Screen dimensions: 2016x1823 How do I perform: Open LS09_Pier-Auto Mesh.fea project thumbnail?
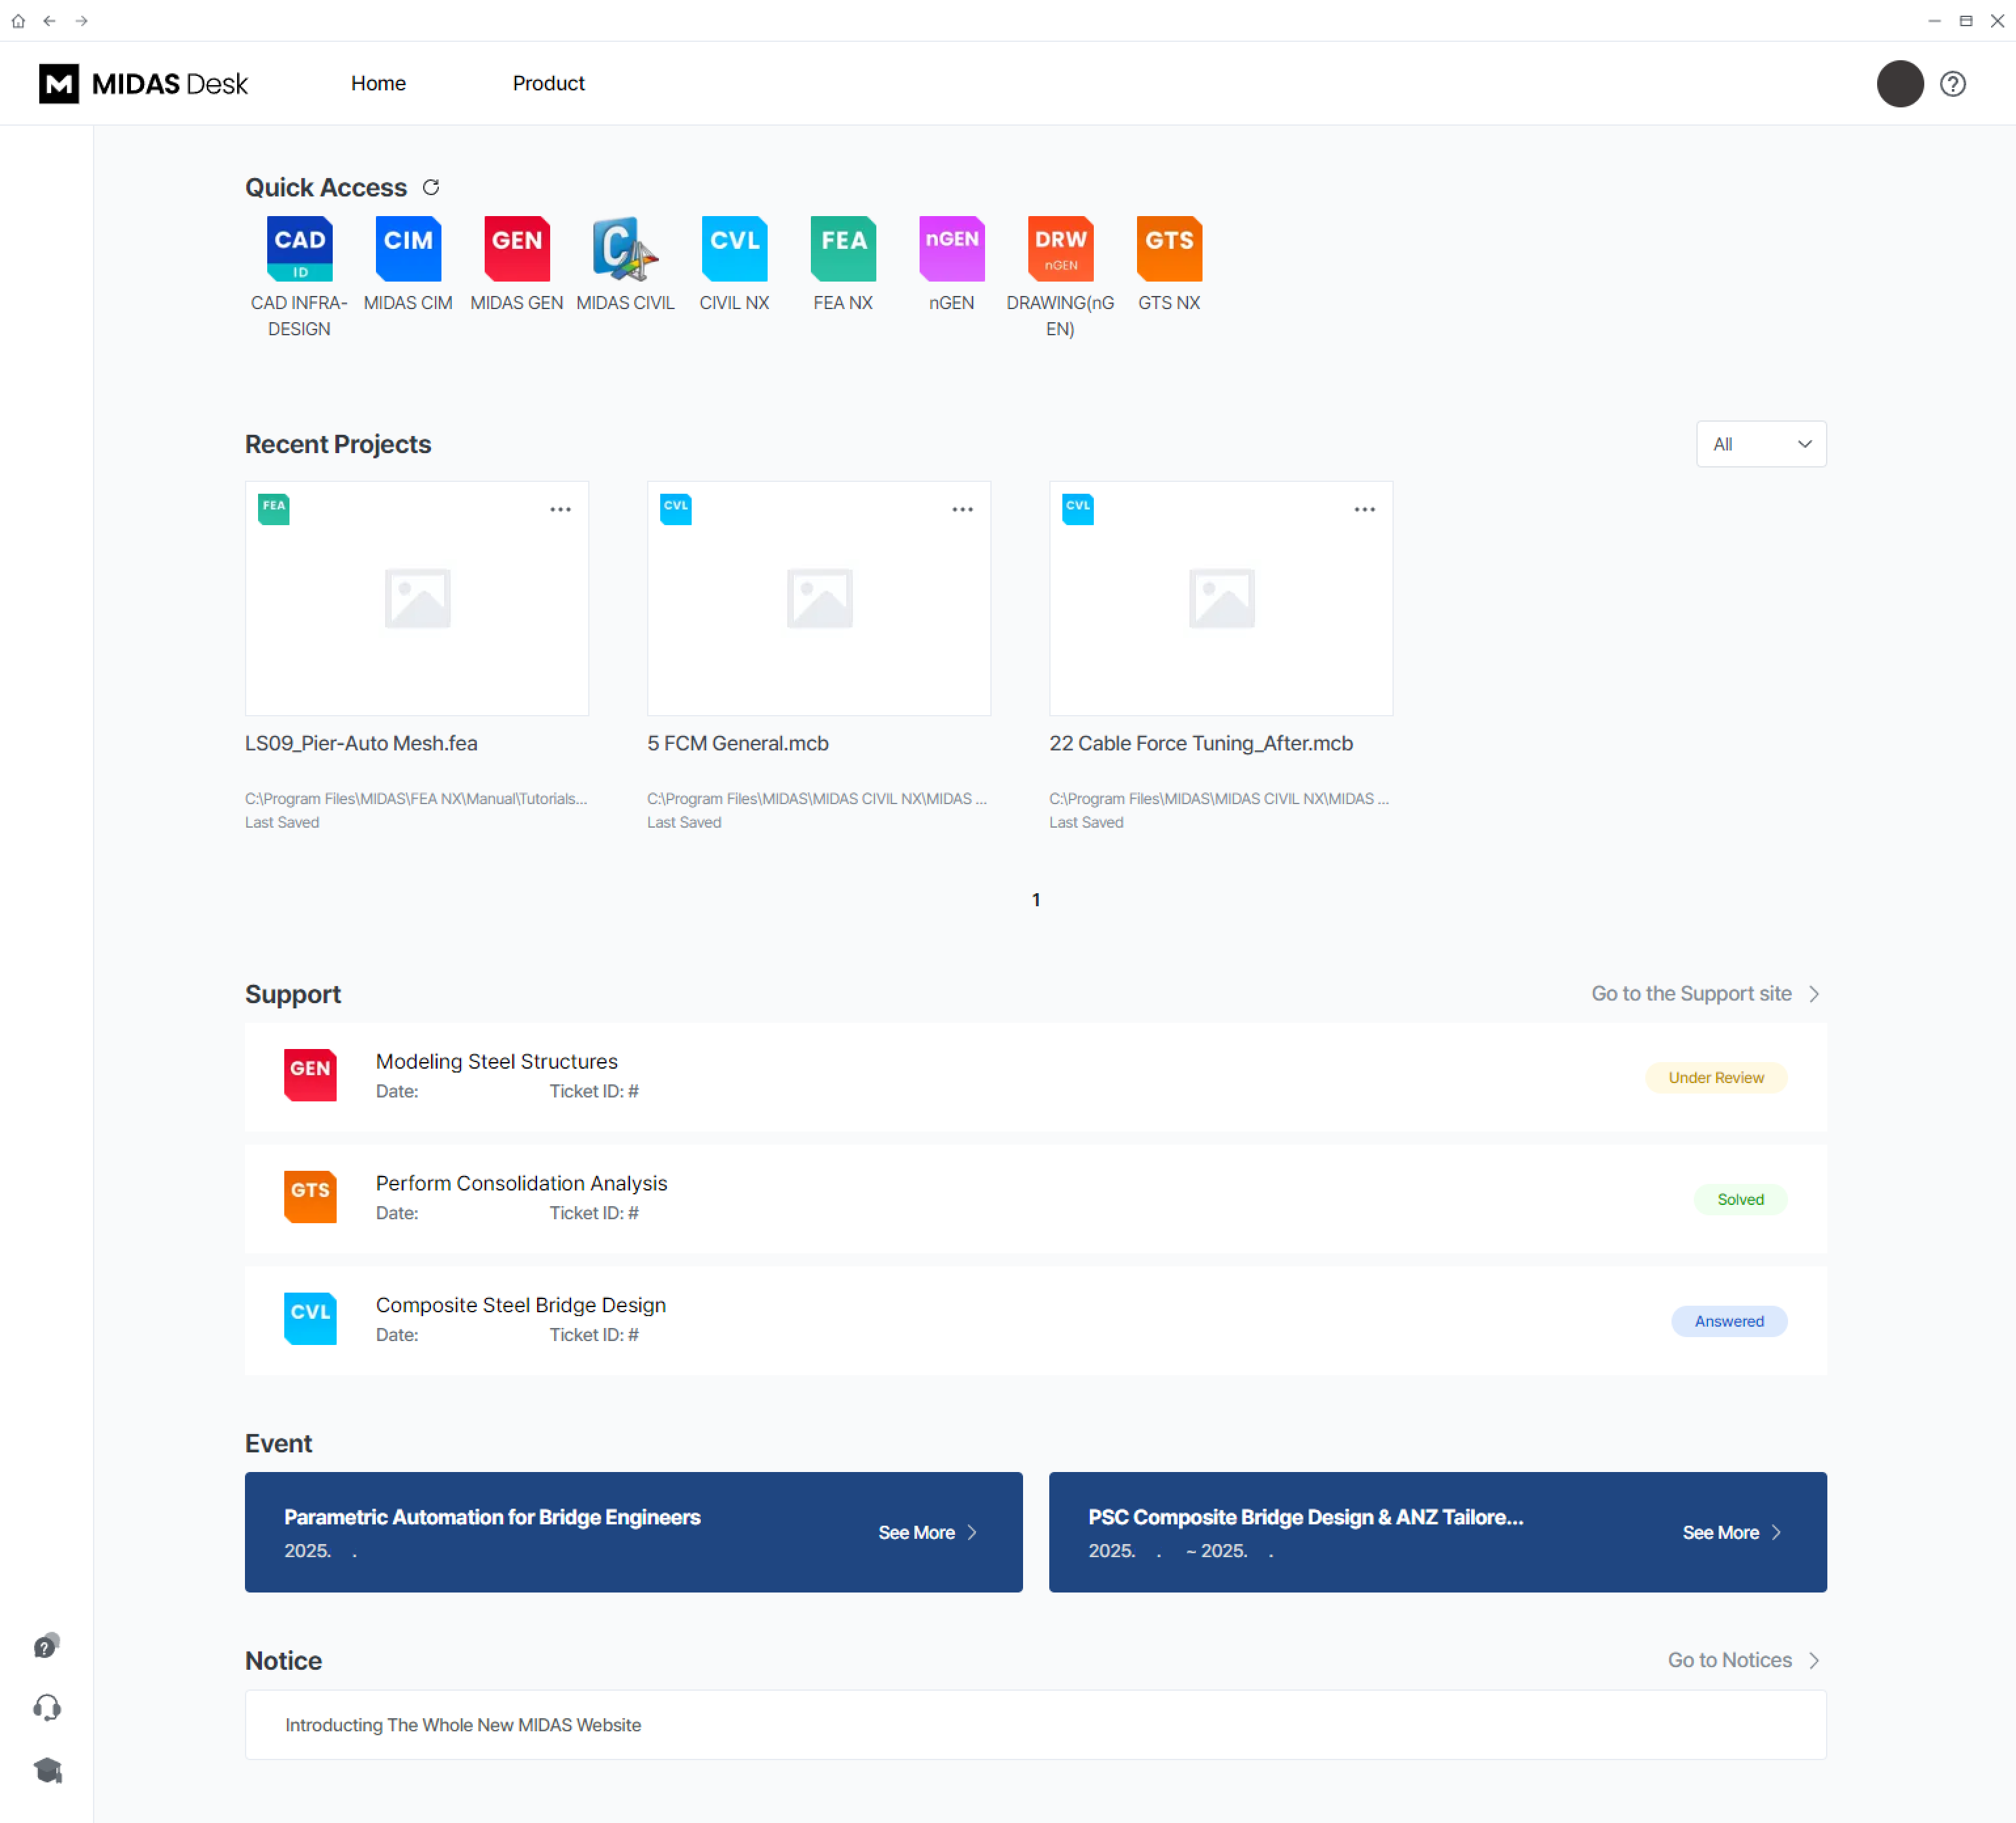417,598
